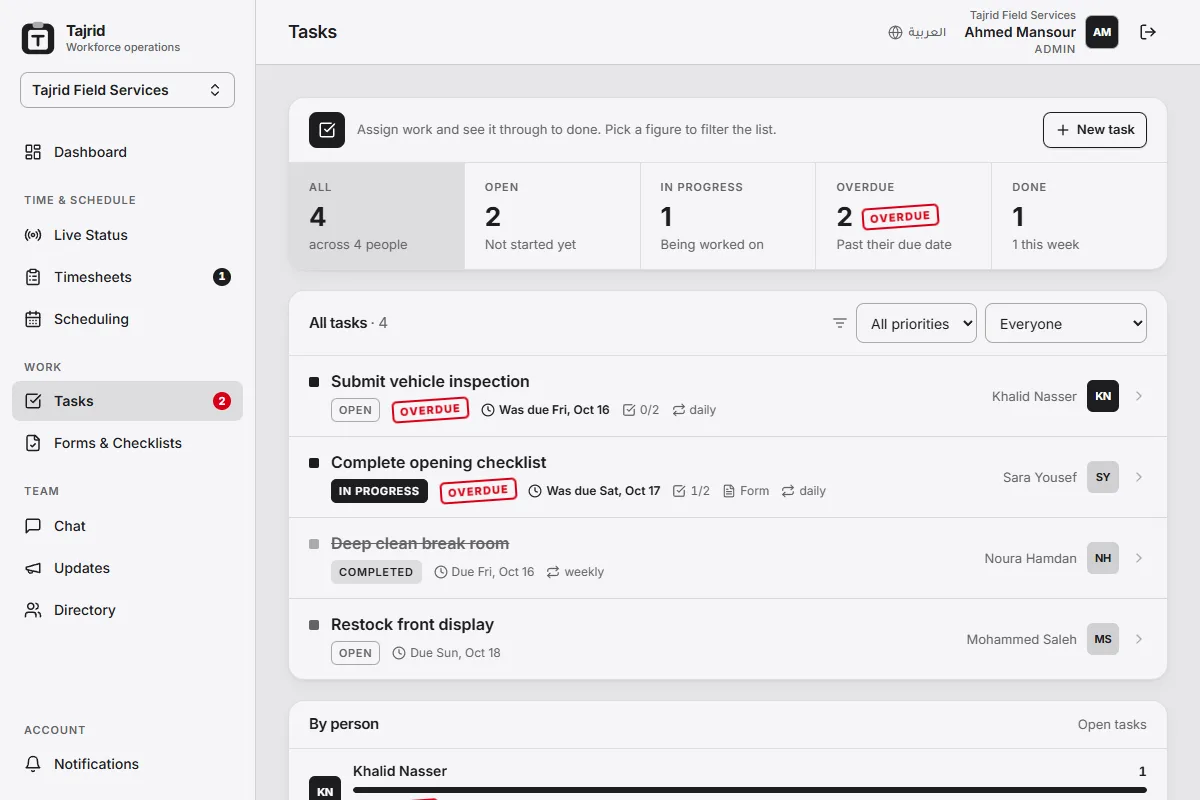The height and width of the screenshot is (800, 1200).
Task: Click the Khalid Nasser open tasks progress bar
Action: point(750,790)
